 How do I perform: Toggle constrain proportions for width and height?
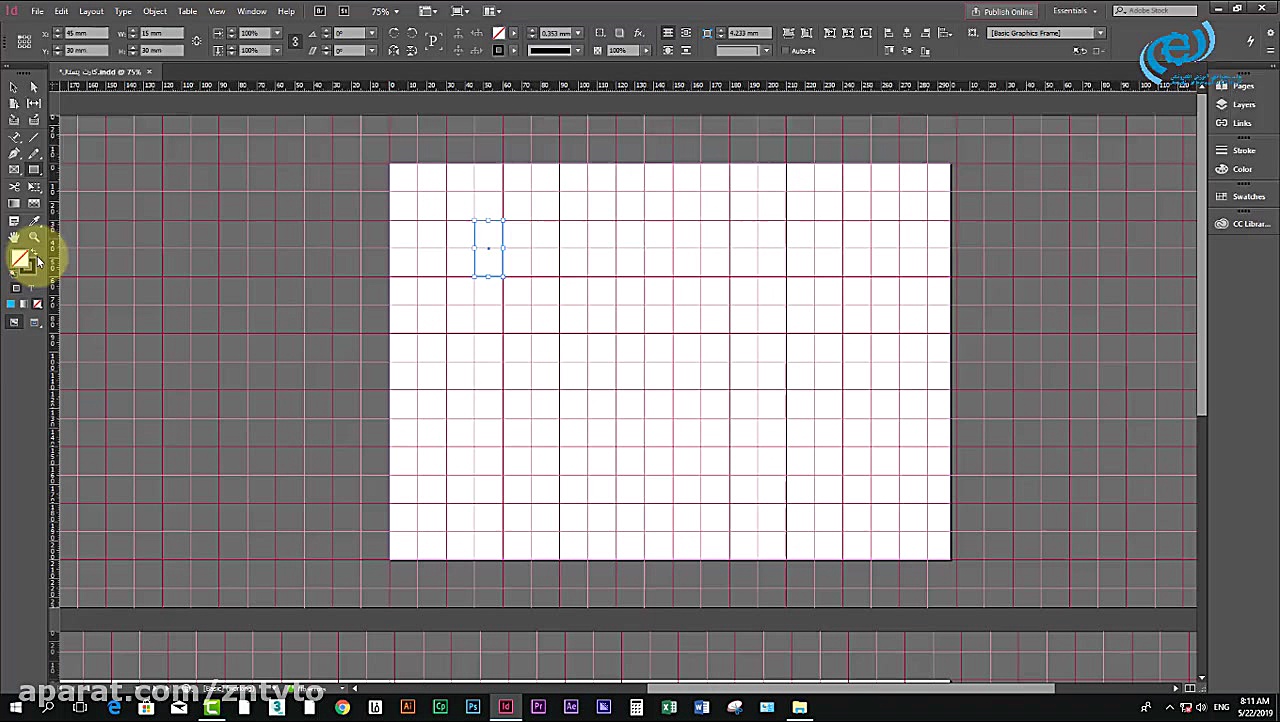[x=196, y=41]
